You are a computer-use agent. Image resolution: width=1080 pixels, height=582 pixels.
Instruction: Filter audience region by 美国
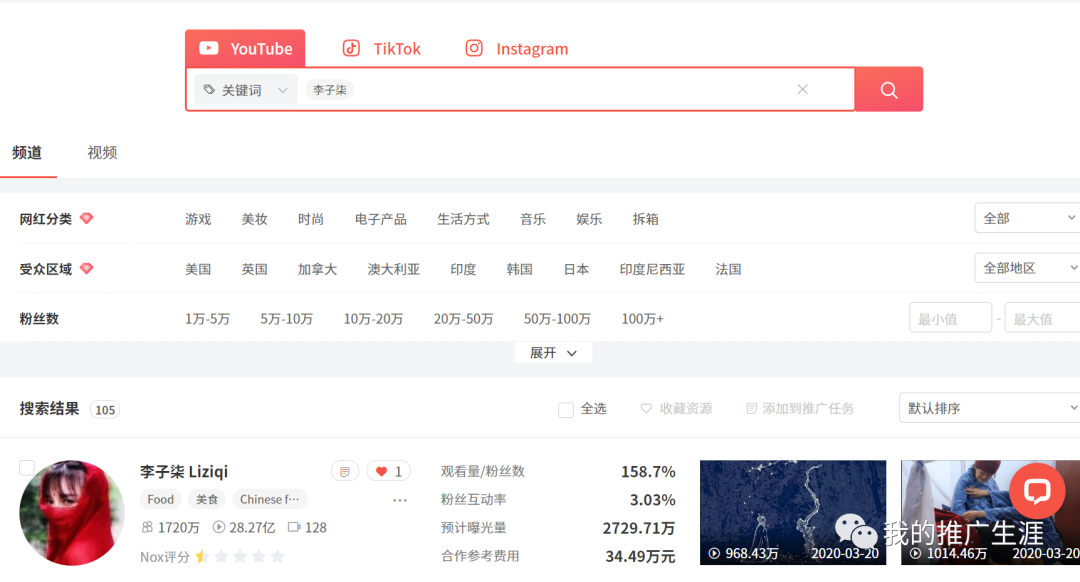198,269
